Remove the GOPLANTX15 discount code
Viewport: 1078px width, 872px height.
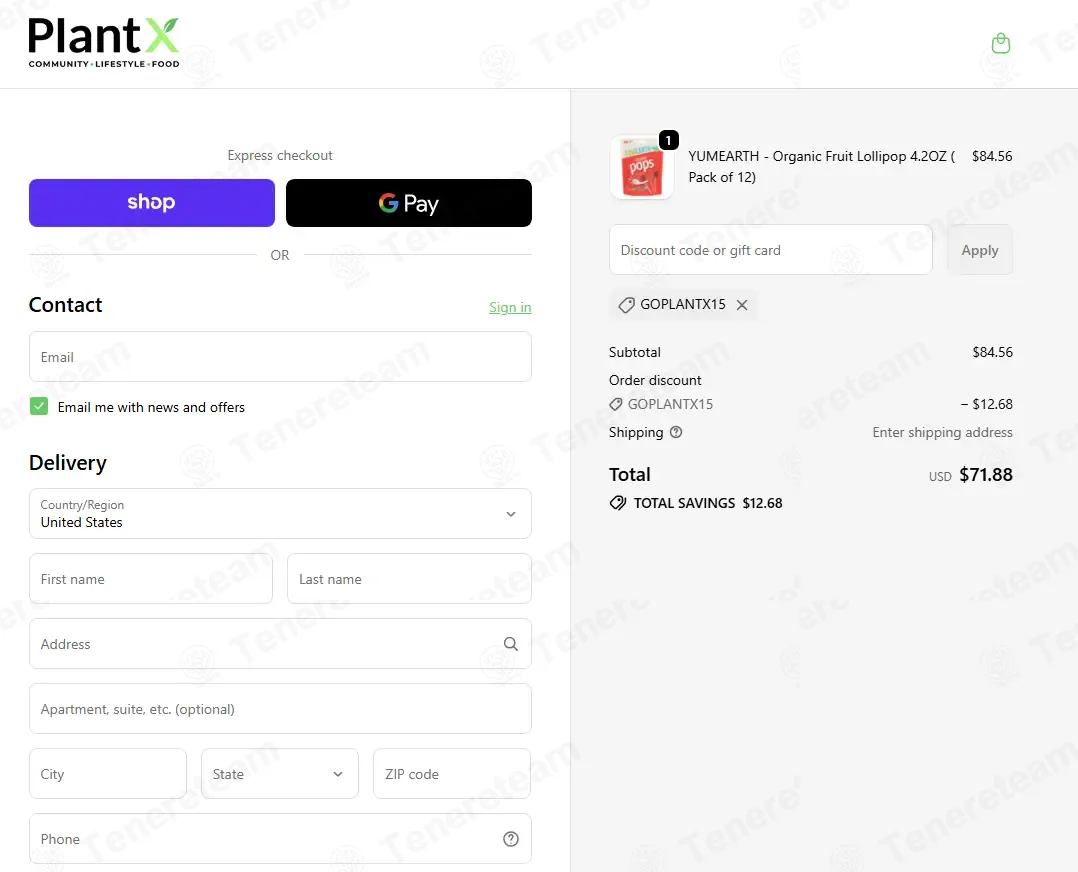click(742, 305)
